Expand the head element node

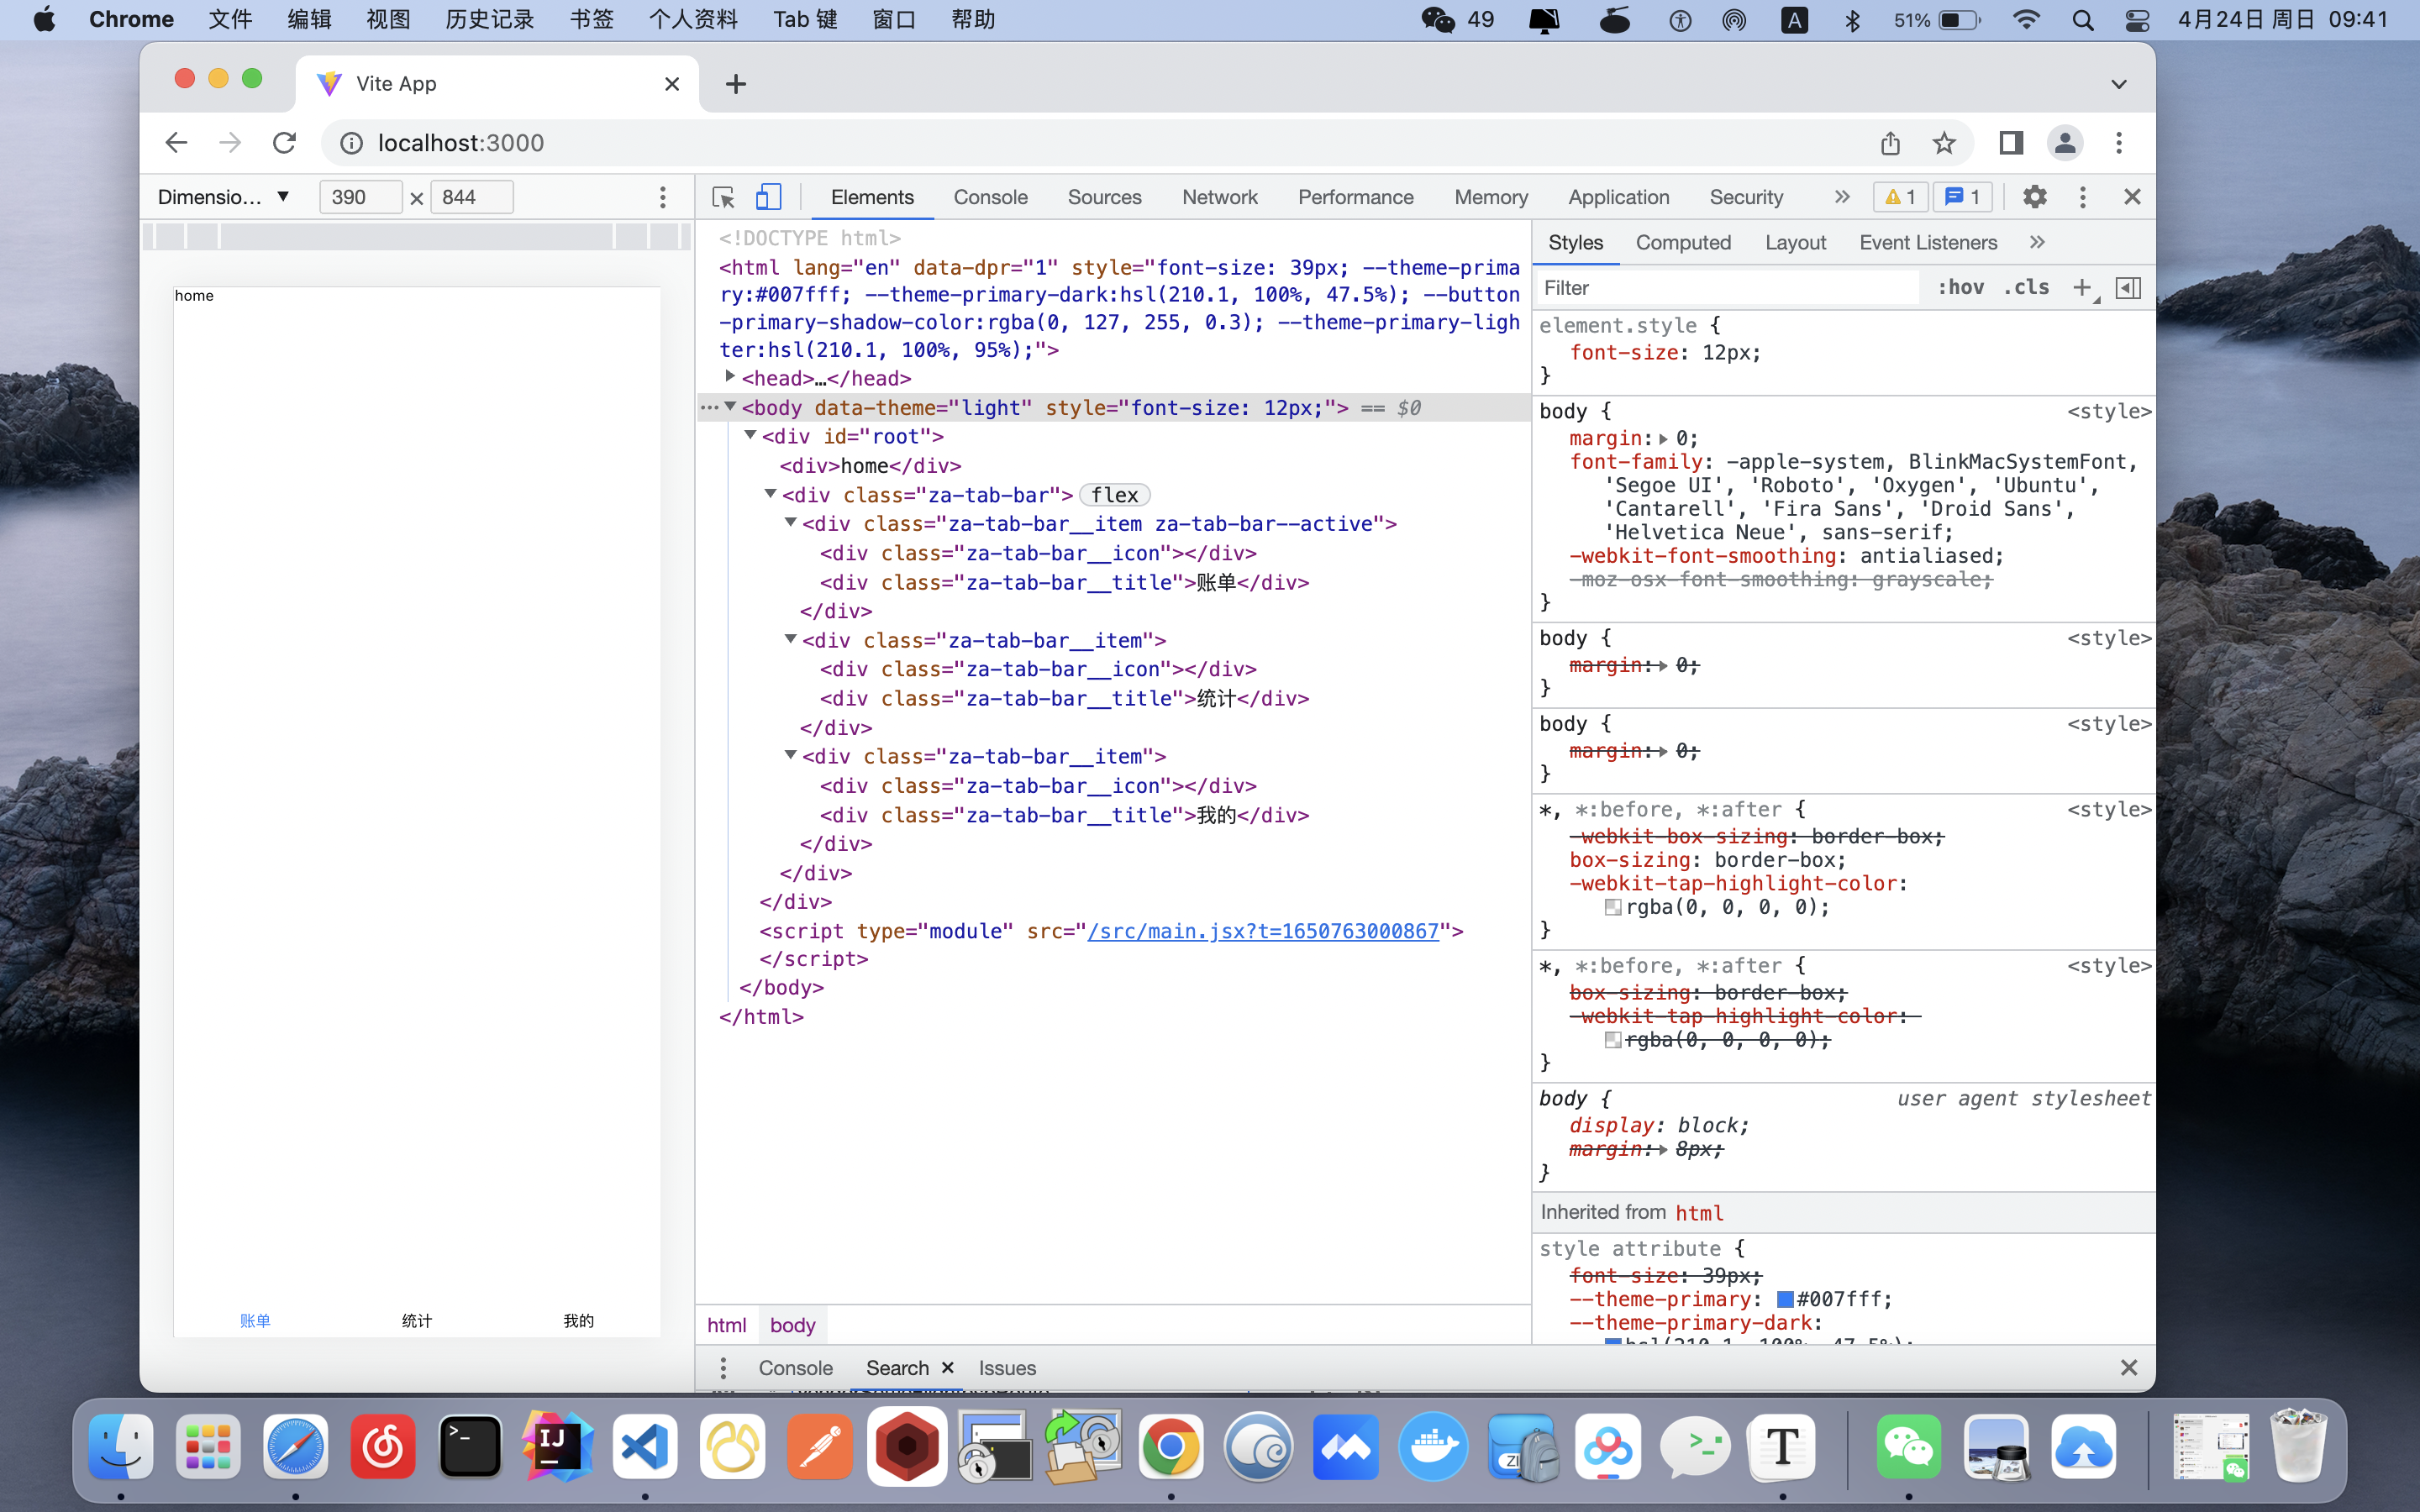point(730,377)
